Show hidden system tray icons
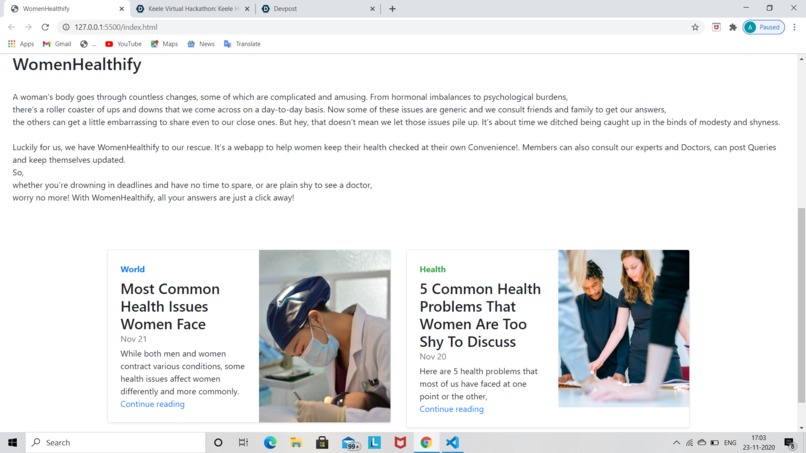Viewport: 806px width, 453px height. tap(676, 443)
